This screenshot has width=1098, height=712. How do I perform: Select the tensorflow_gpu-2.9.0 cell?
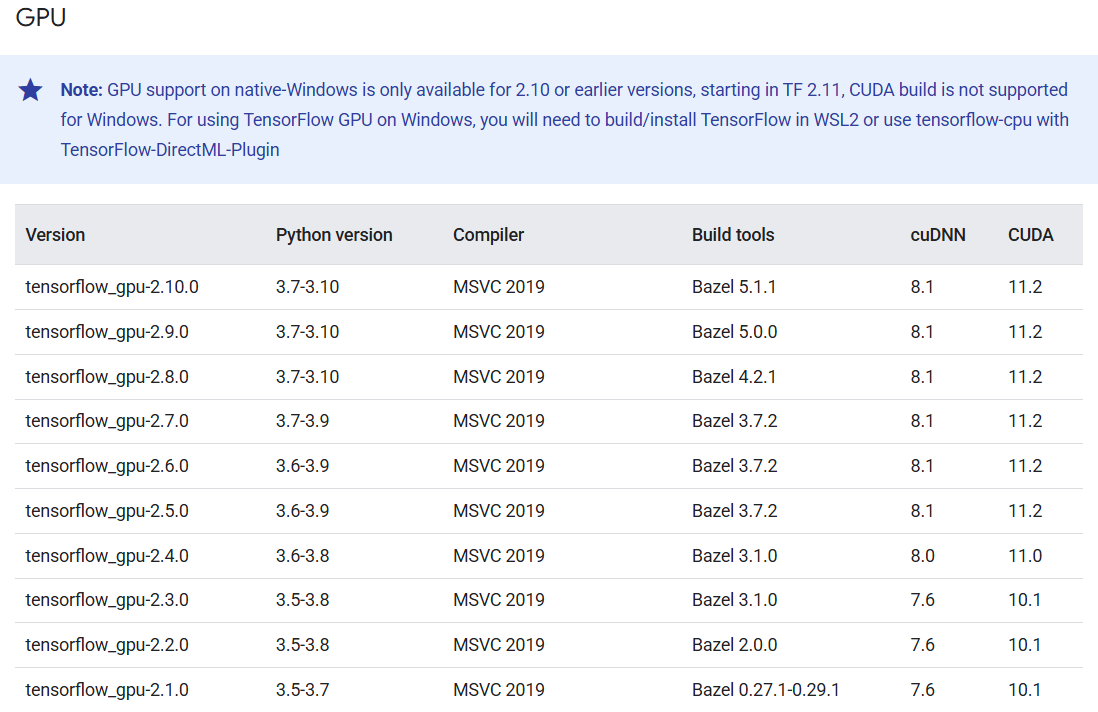pyautogui.click(x=107, y=332)
